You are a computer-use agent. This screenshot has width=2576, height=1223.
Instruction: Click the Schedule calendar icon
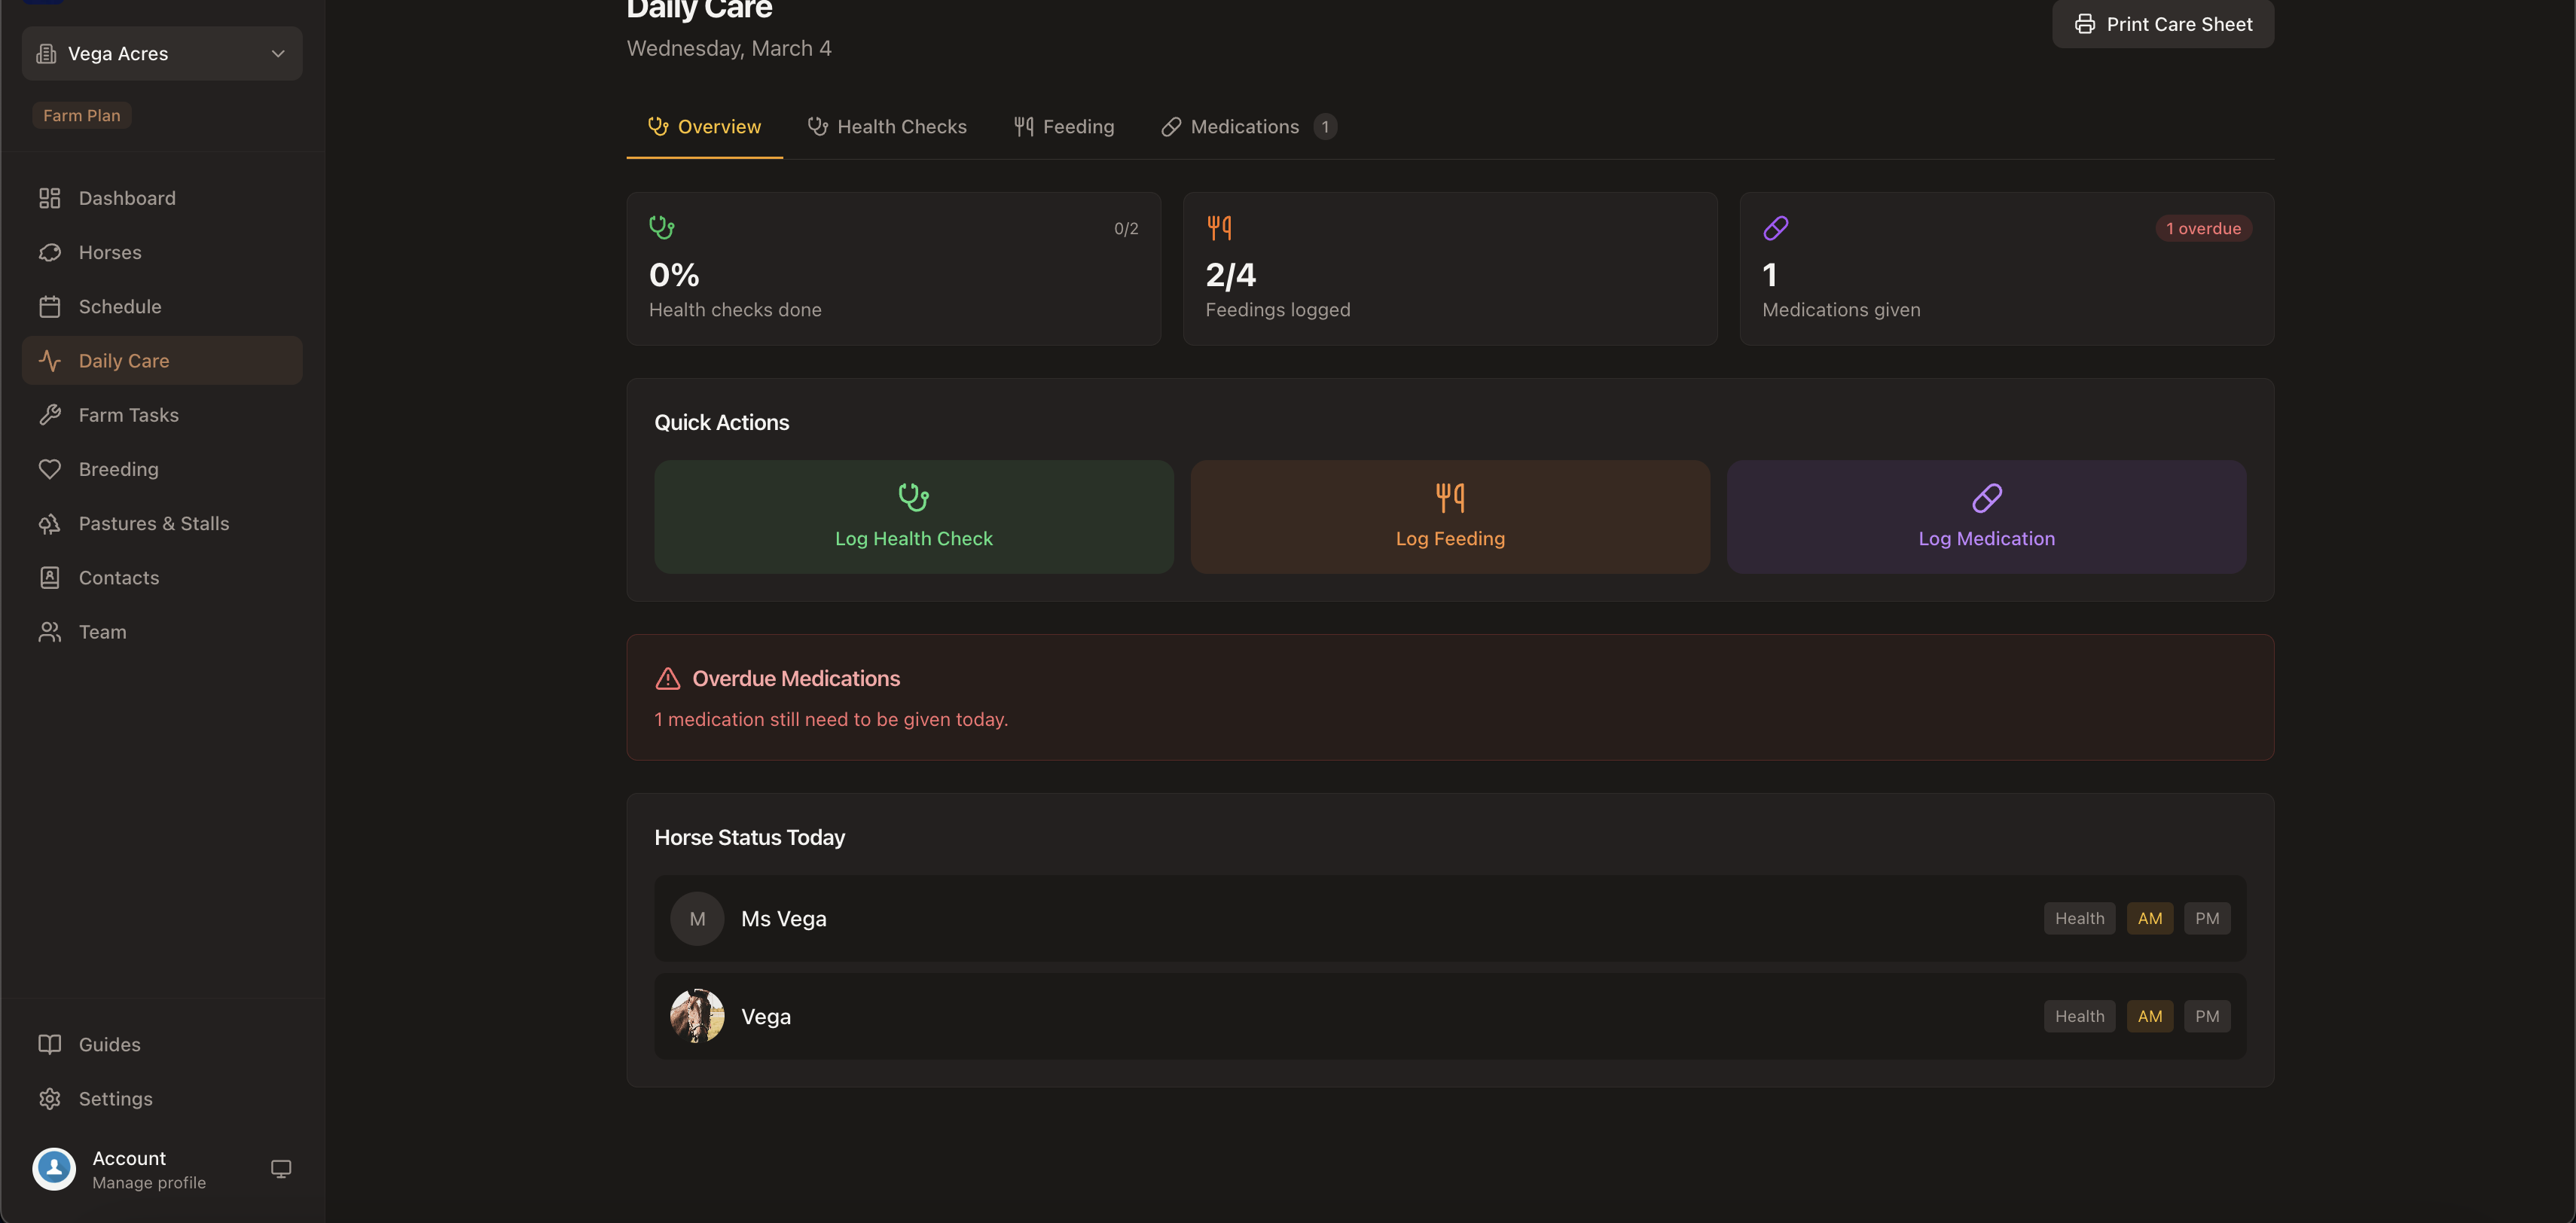(51, 306)
